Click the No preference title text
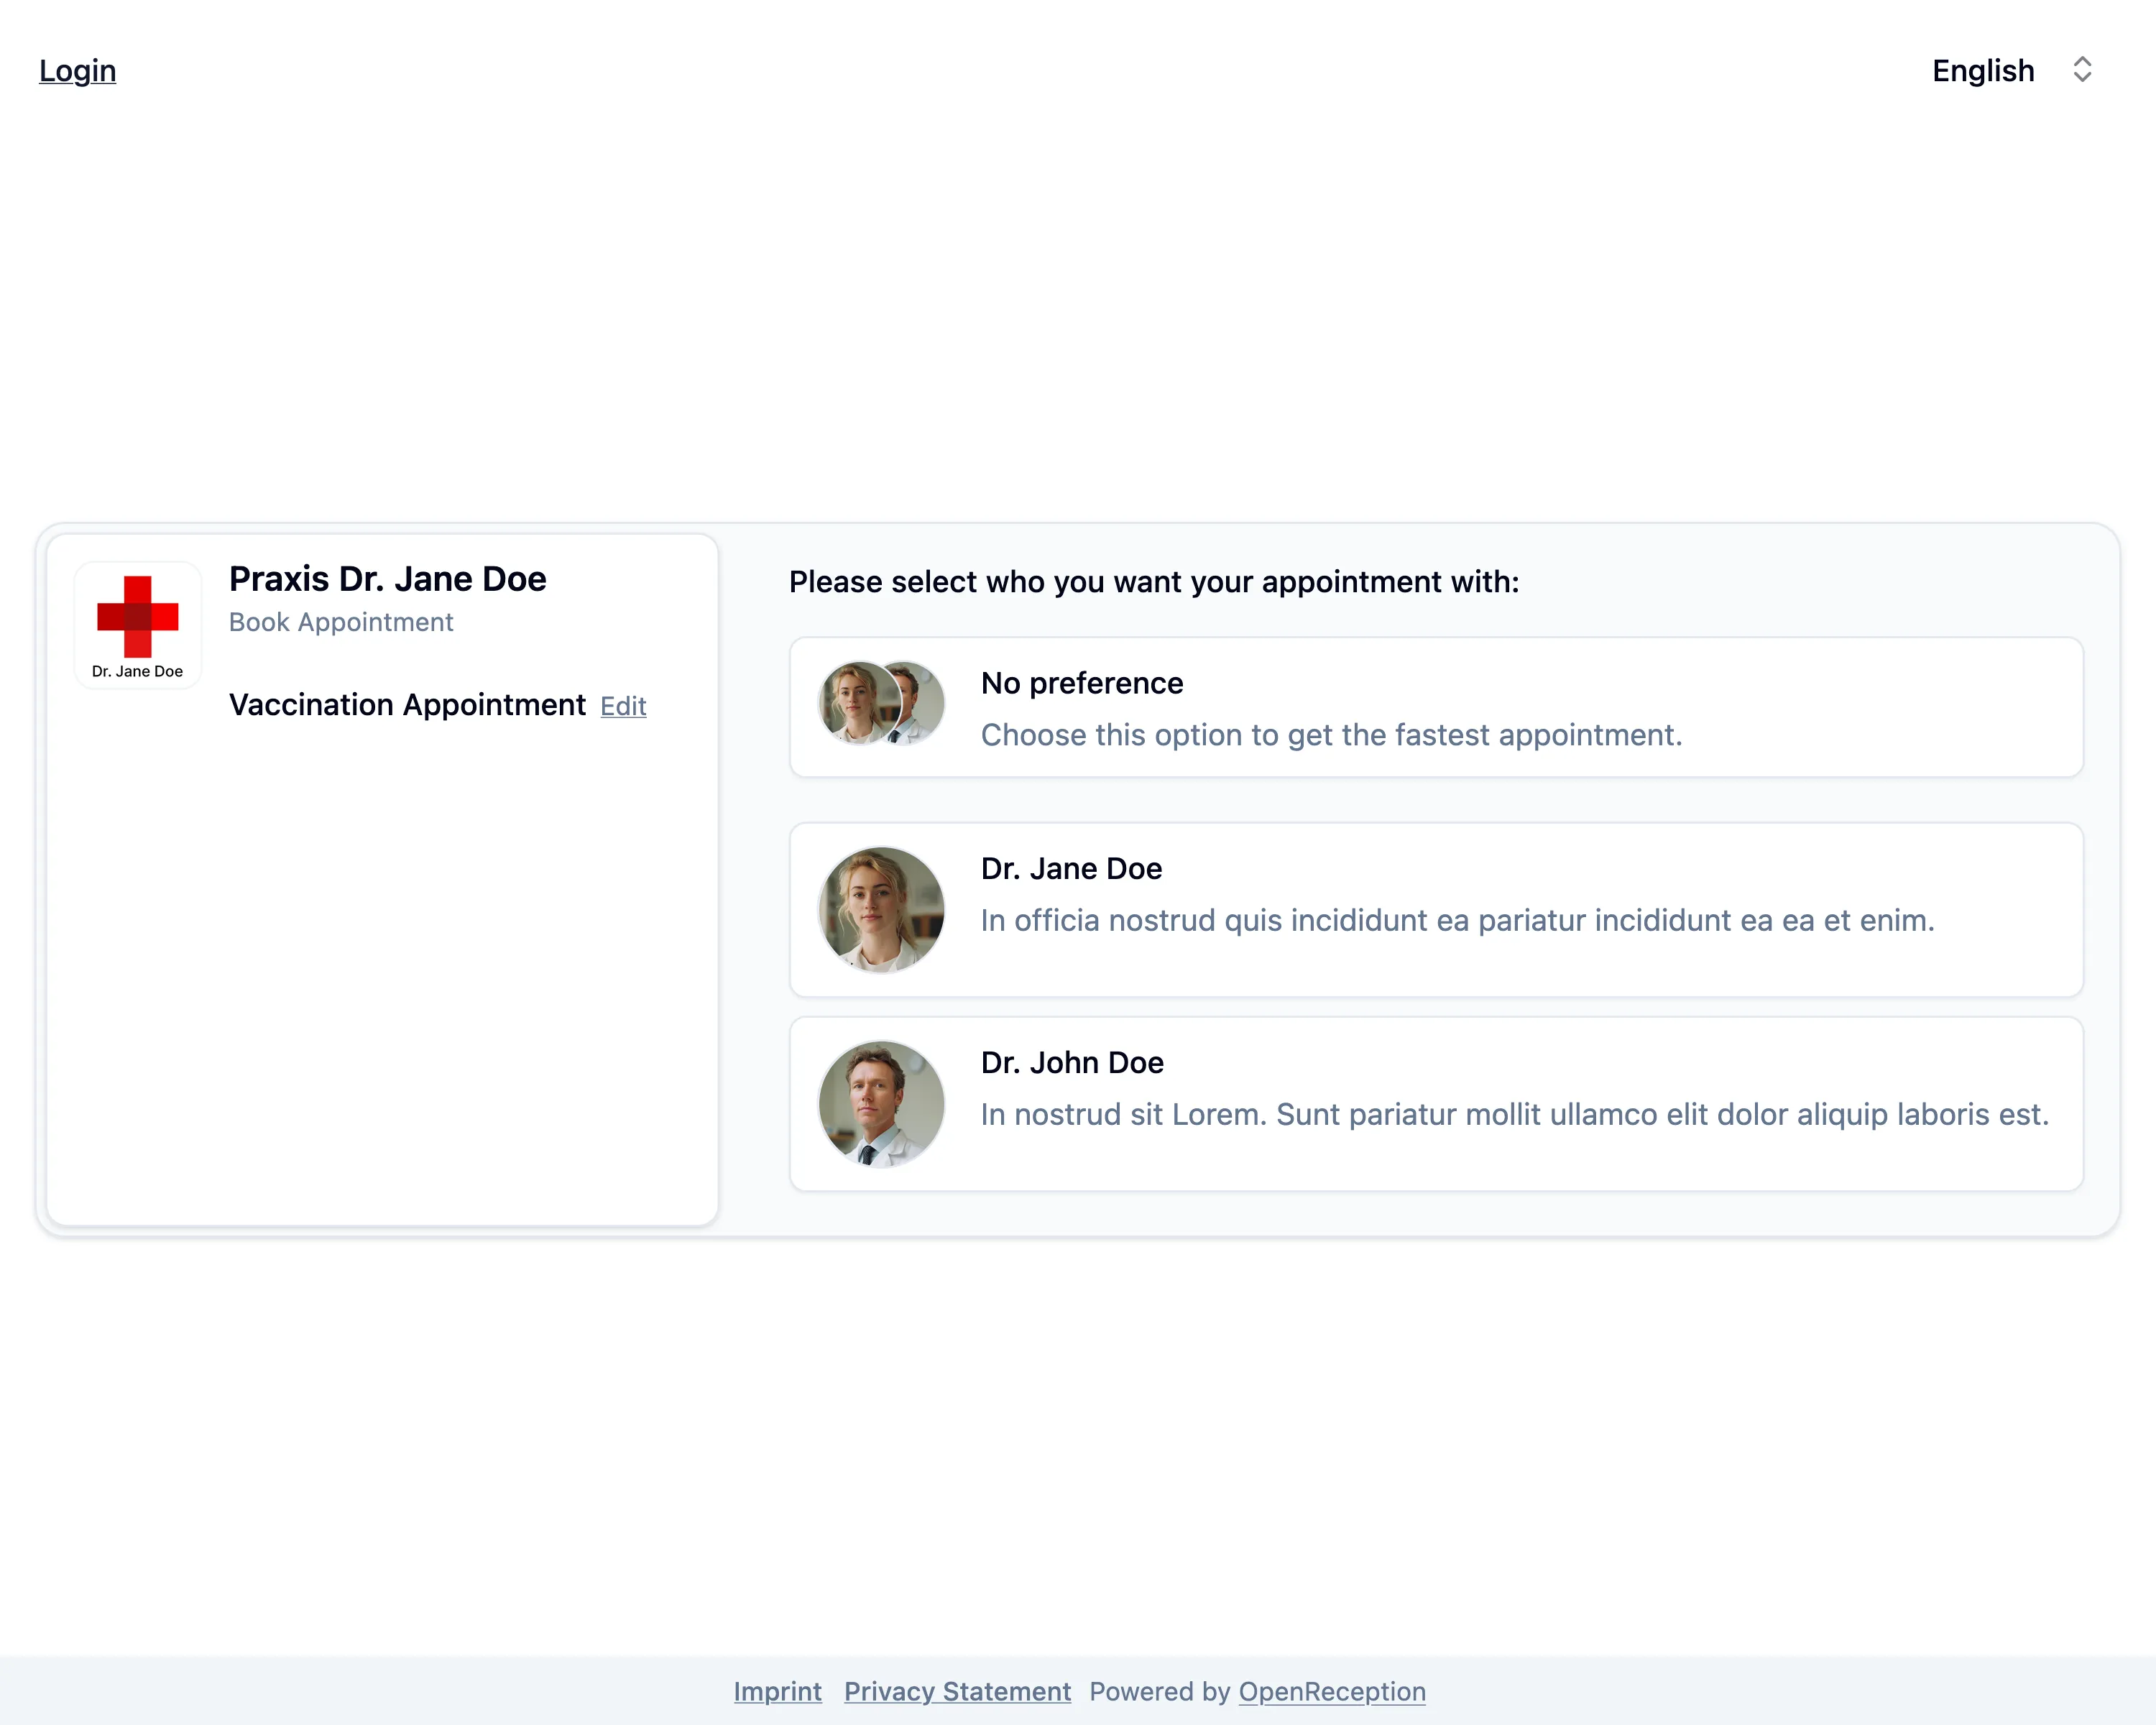Image resolution: width=2156 pixels, height=1725 pixels. 1082,683
